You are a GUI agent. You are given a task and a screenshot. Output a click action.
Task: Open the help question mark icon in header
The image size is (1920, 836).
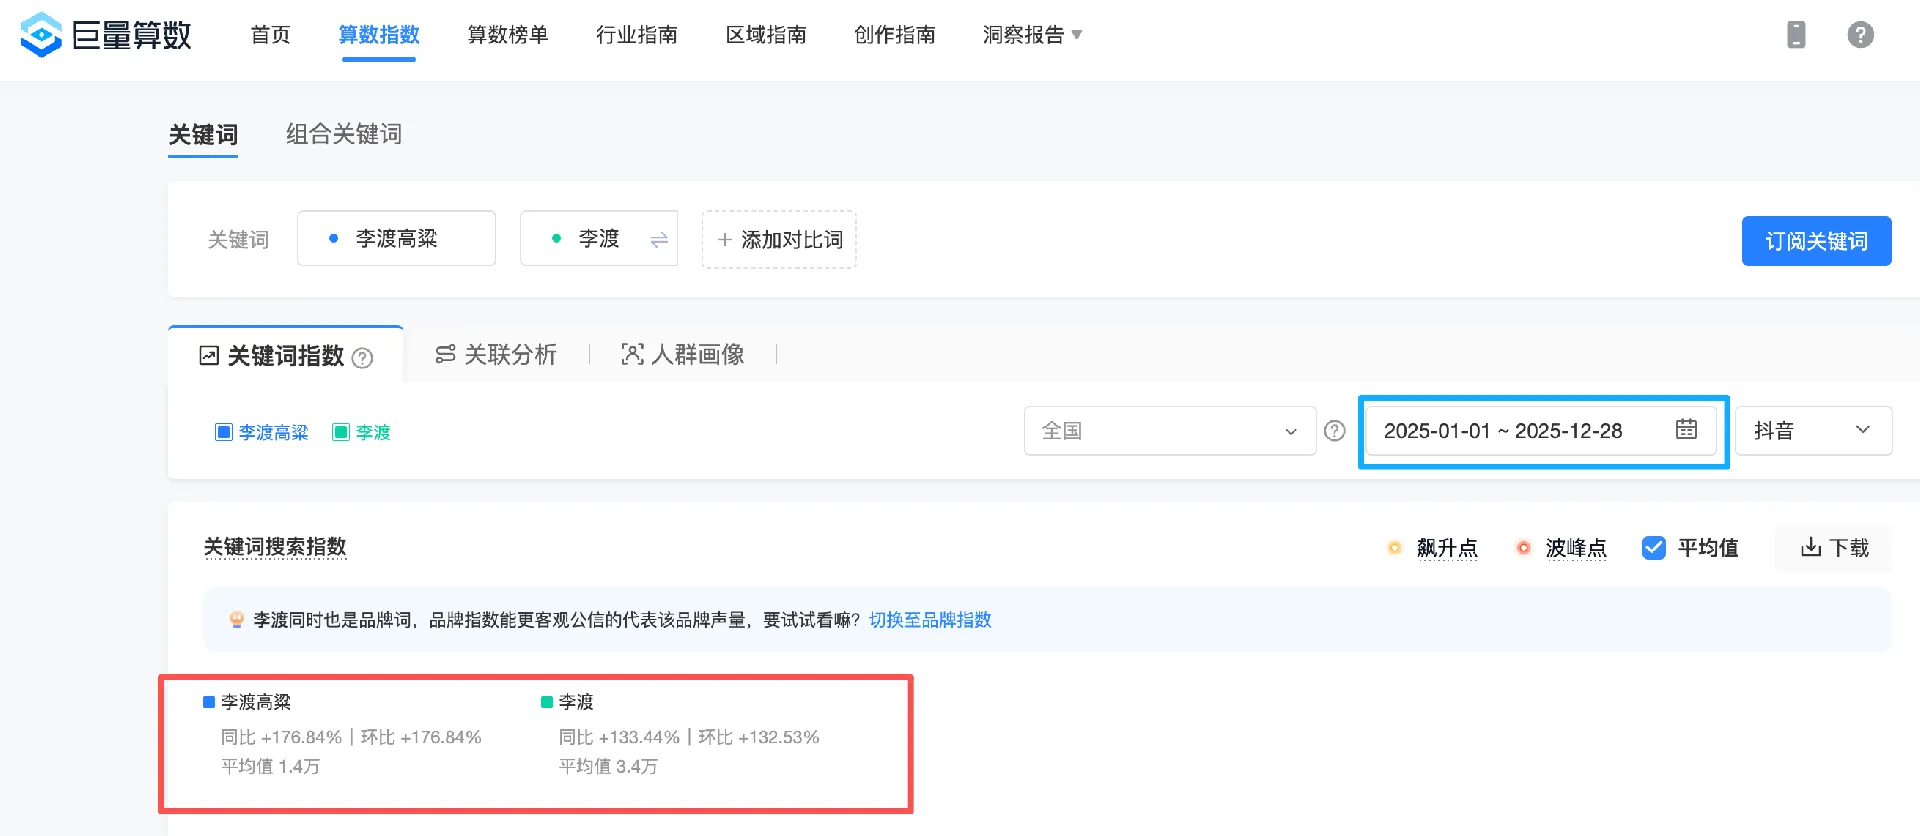(x=1860, y=35)
